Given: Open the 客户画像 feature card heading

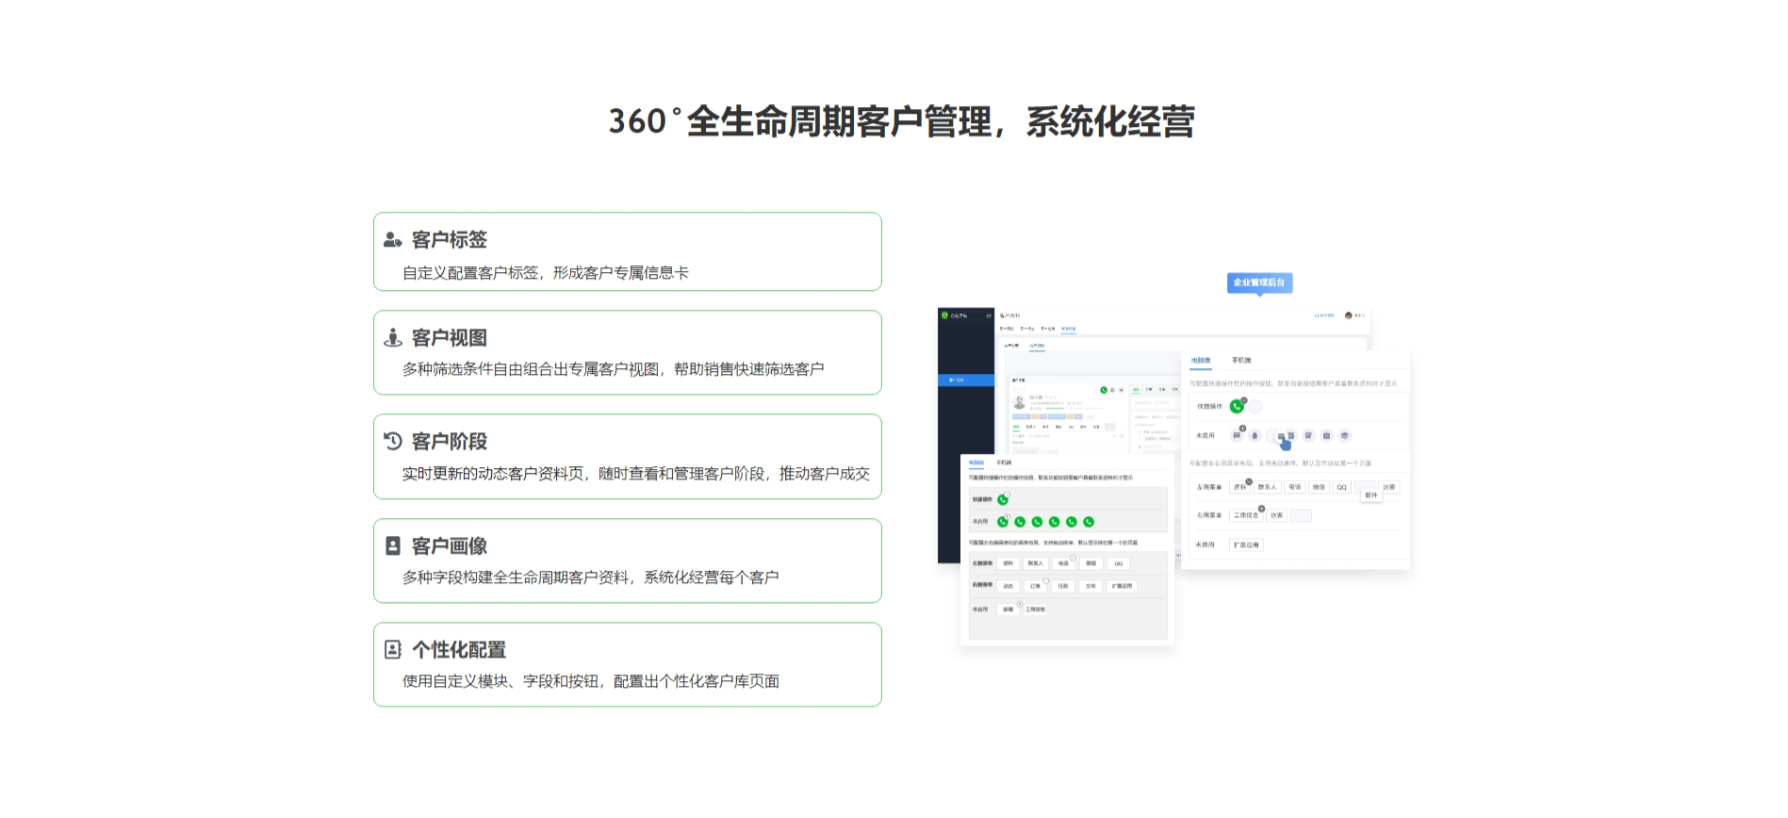Looking at the screenshot, I should 449,546.
